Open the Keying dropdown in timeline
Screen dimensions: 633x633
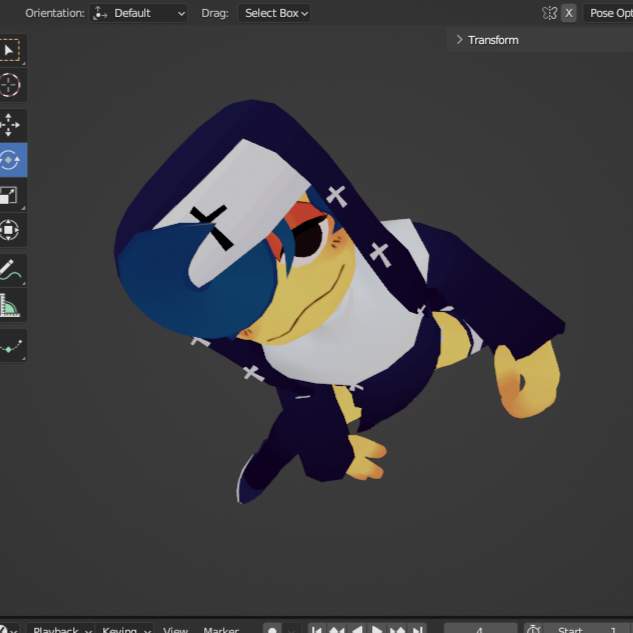point(124,629)
